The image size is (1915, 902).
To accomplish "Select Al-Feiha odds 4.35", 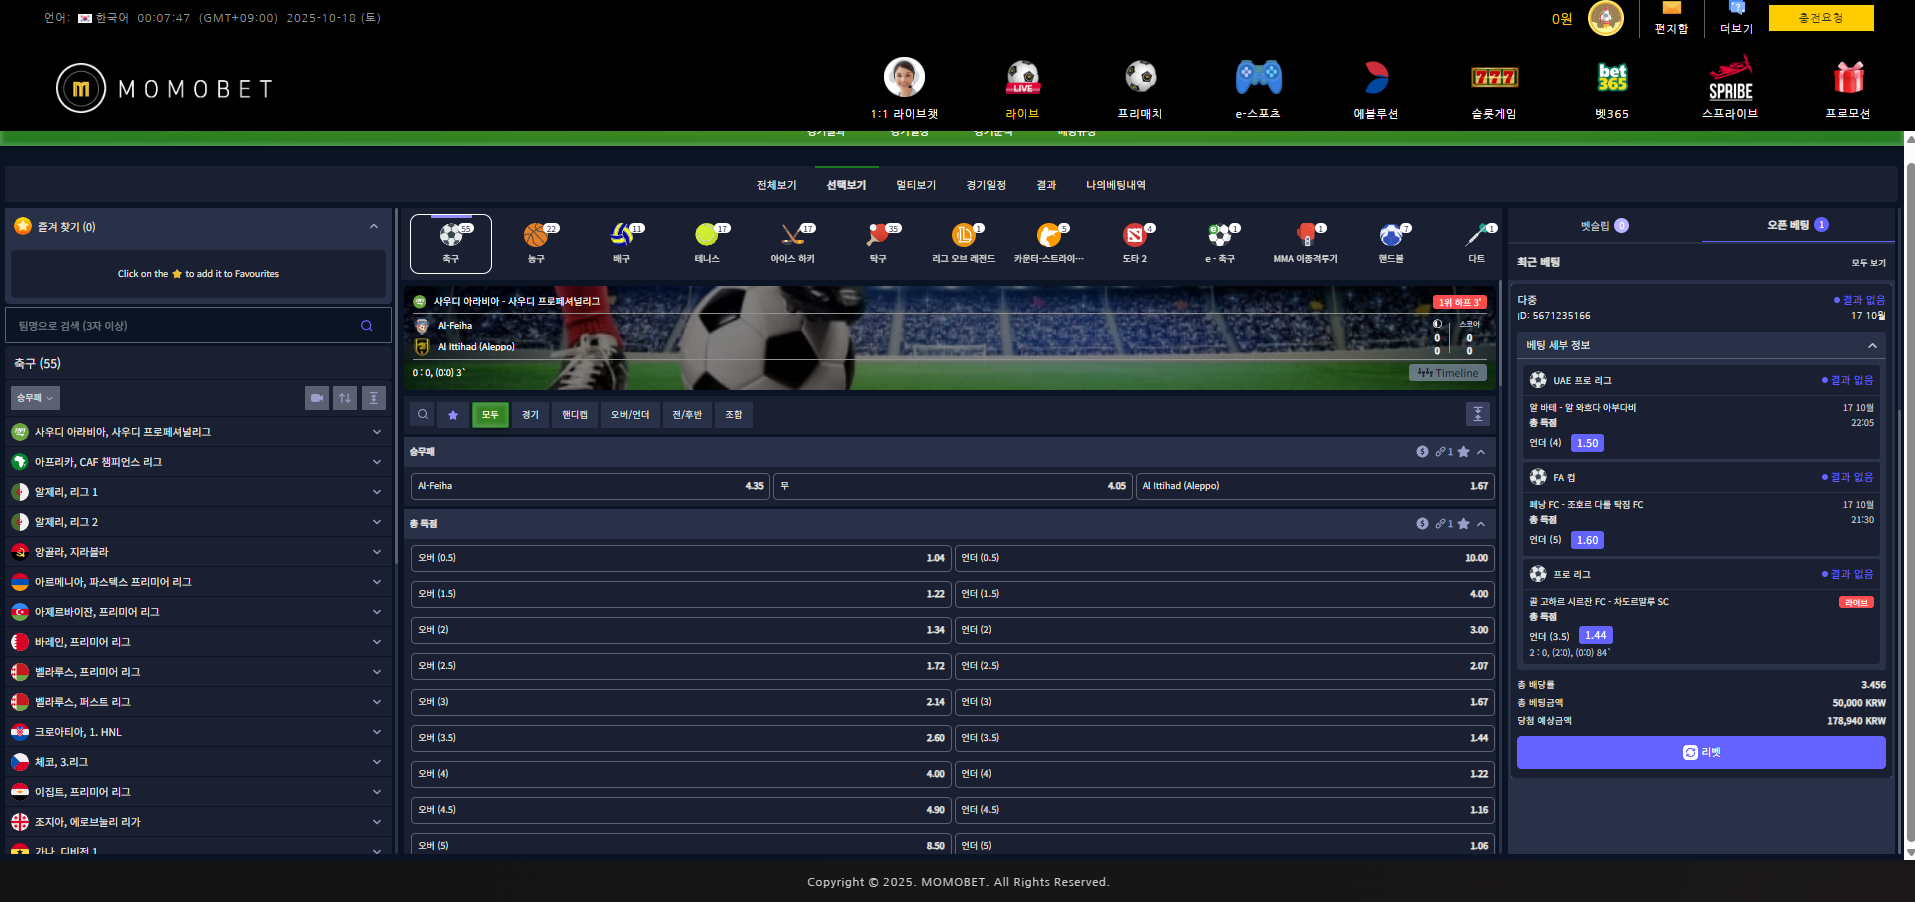I will tap(590, 486).
